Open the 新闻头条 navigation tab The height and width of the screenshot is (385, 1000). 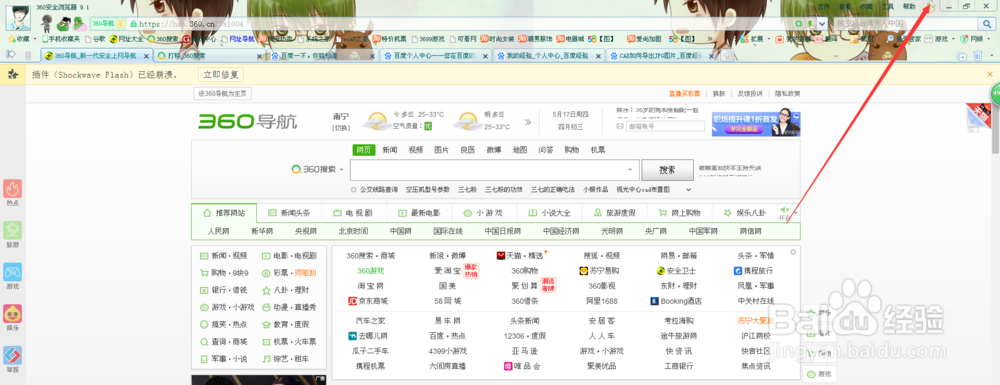[289, 213]
